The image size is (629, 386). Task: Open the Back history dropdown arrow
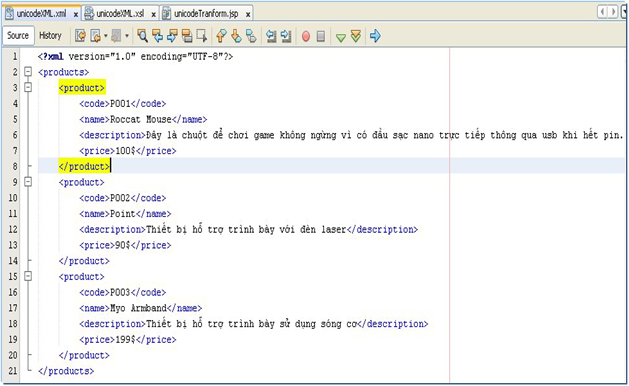click(x=106, y=36)
